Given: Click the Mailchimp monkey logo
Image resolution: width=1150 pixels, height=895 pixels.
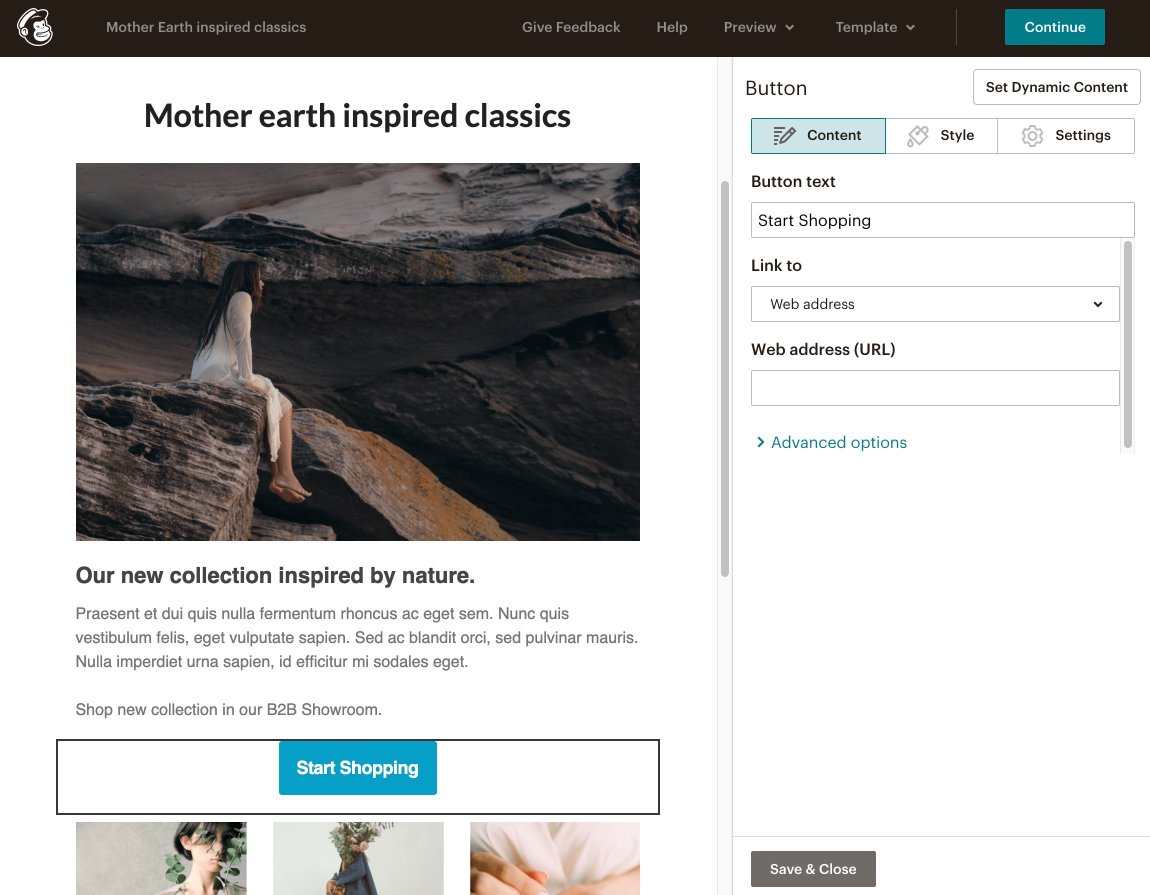Looking at the screenshot, I should 35,27.
